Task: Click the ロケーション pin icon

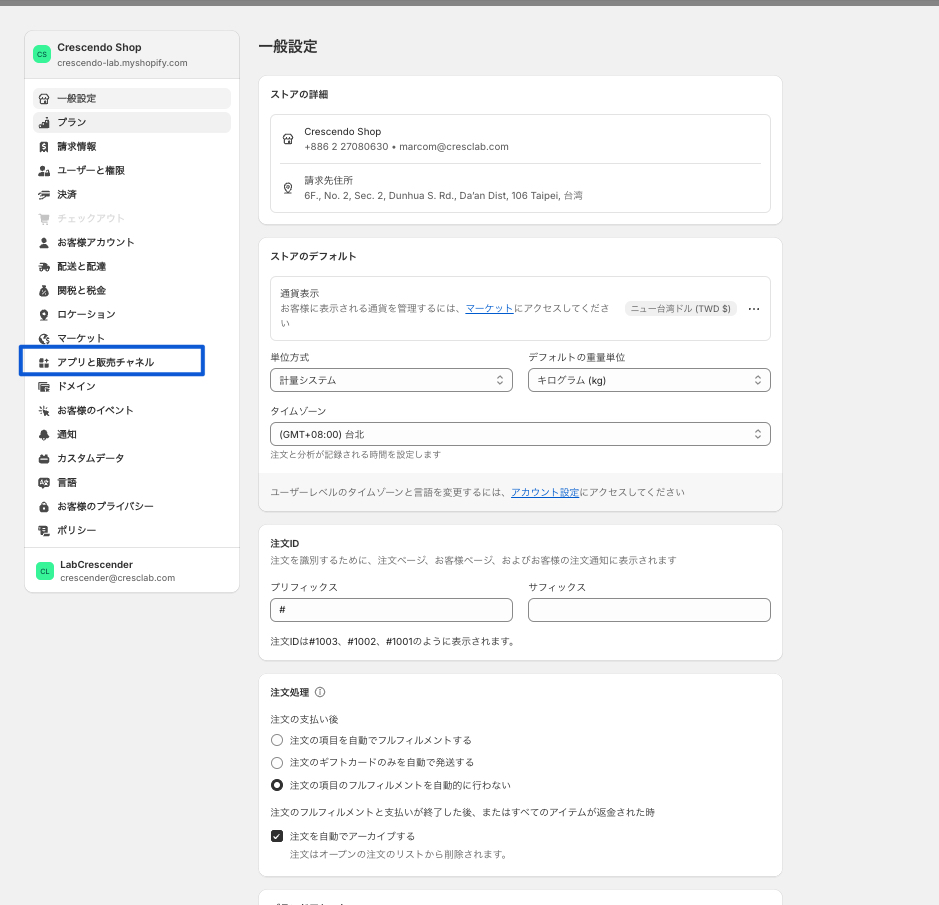Action: coord(44,314)
